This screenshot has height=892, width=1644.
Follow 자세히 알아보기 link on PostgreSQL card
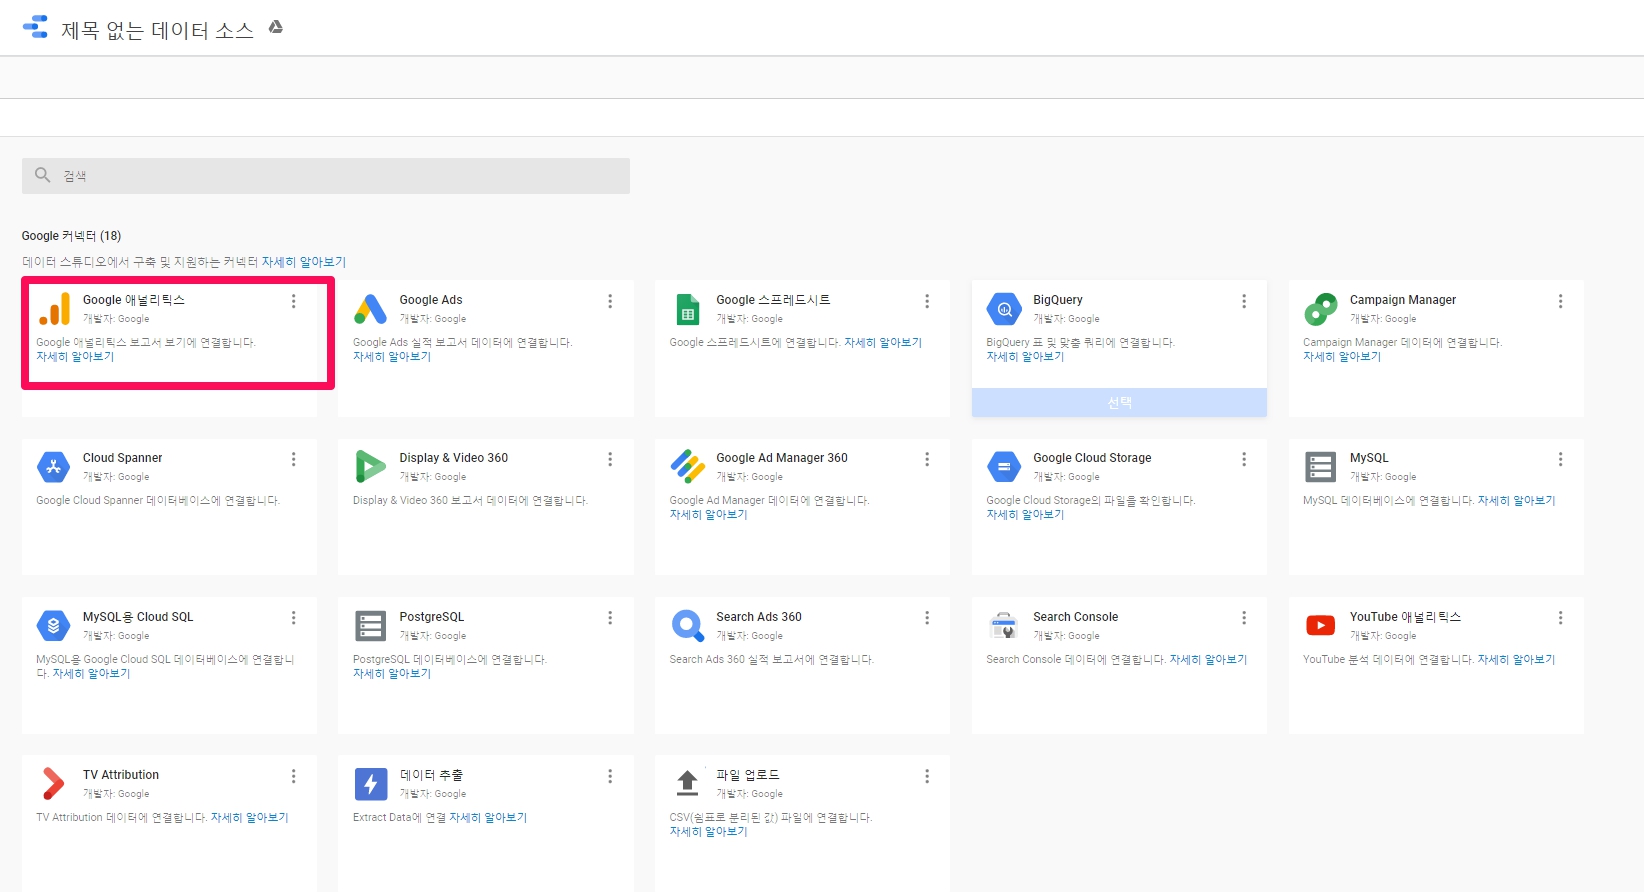(x=391, y=674)
